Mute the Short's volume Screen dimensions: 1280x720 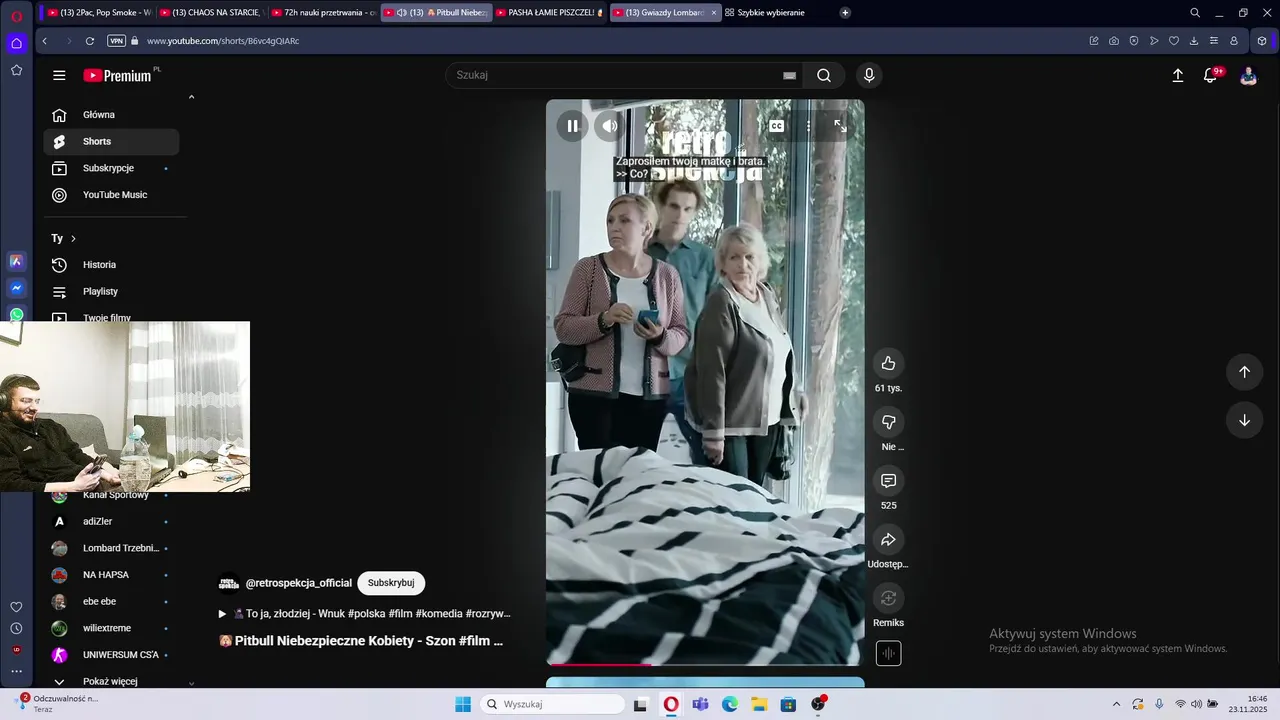point(609,126)
